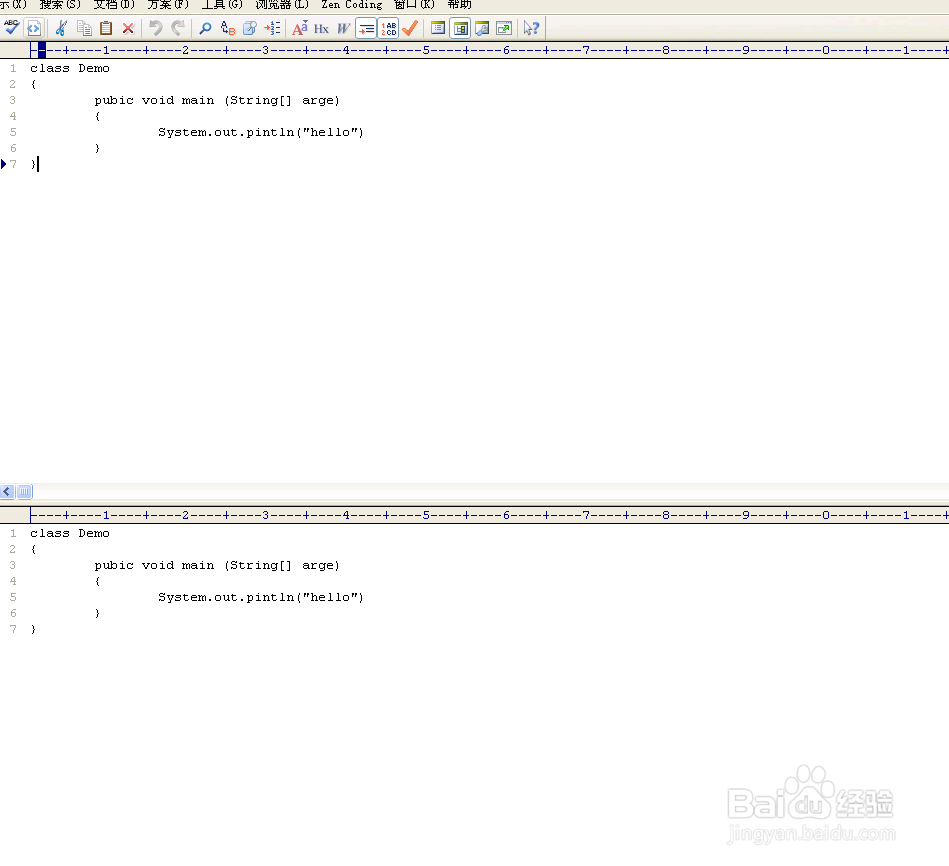The image size is (949, 866).
Task: Click the Find in Files icon
Action: pyautogui.click(x=249, y=28)
